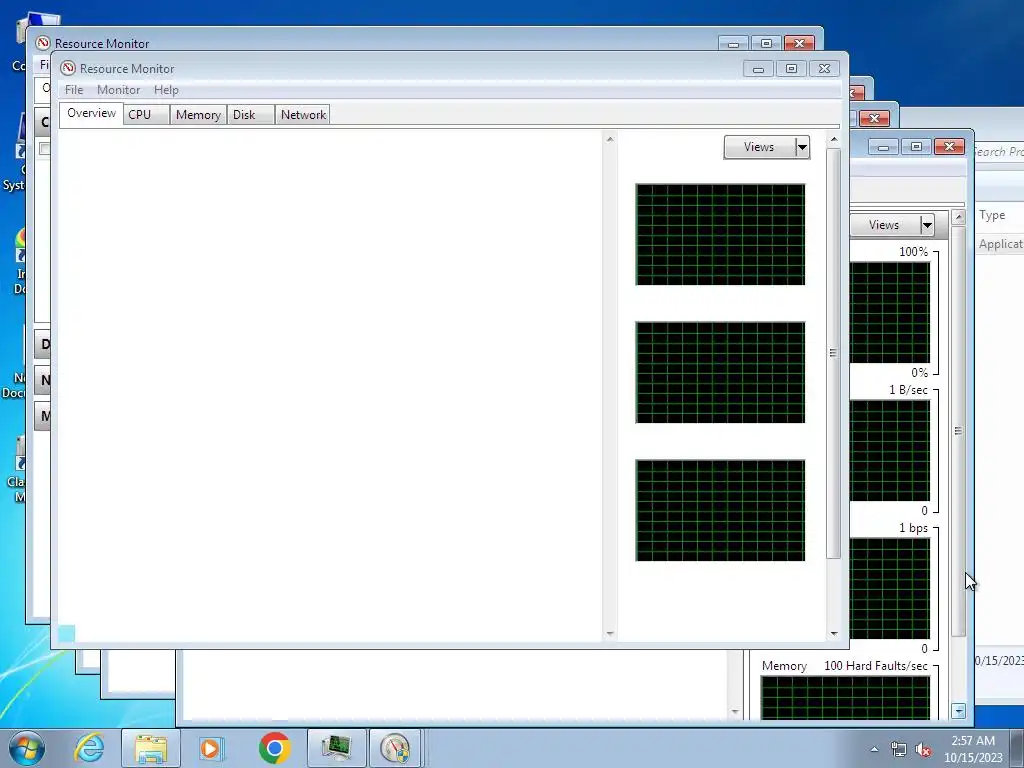Click the background Memory Hard Faults graph
Image resolution: width=1024 pixels, height=768 pixels.
pos(845,697)
